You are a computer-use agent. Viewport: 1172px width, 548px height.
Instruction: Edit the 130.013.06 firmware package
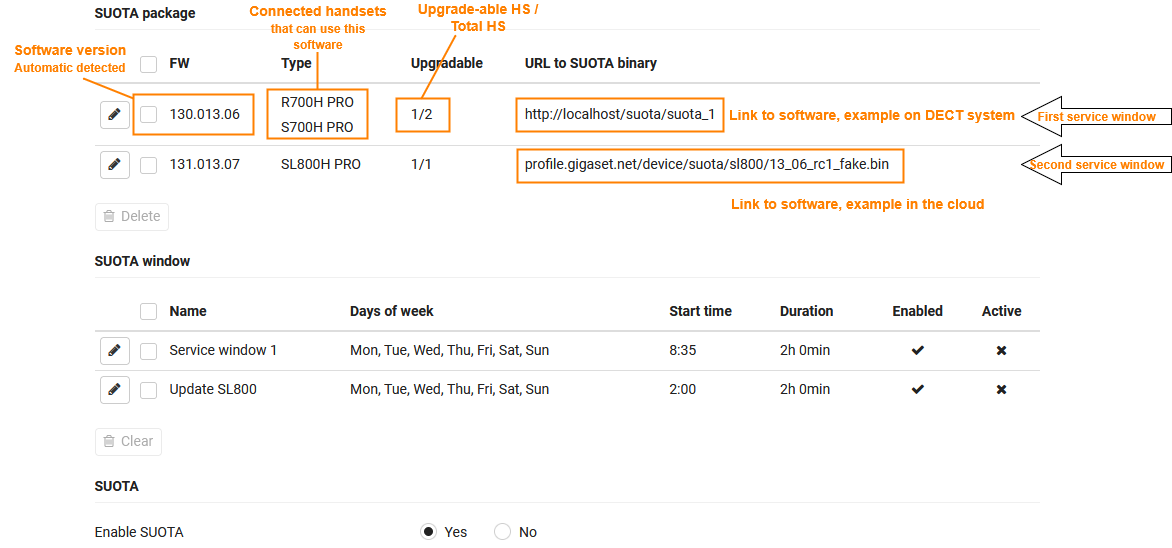(x=114, y=115)
